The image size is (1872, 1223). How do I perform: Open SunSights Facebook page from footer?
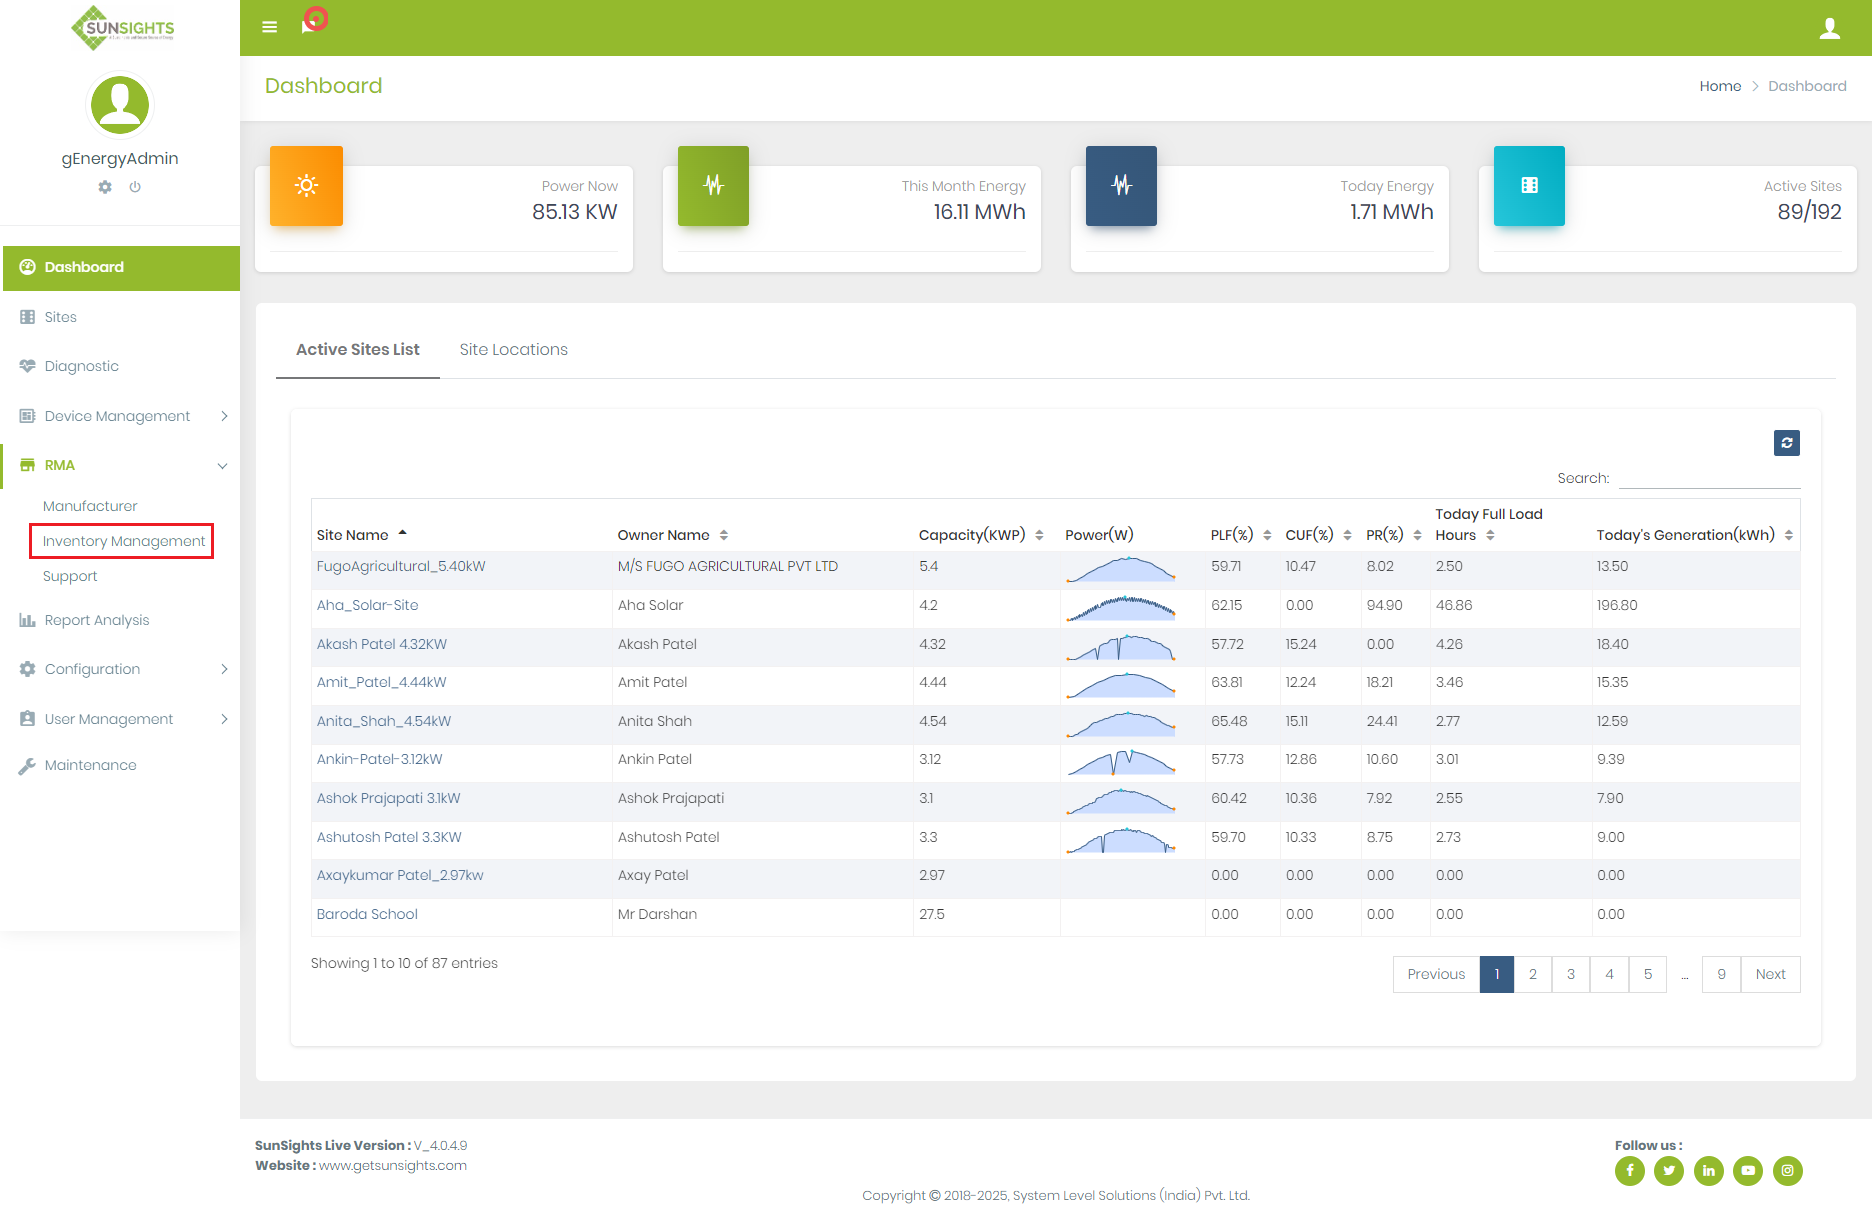(x=1629, y=1171)
